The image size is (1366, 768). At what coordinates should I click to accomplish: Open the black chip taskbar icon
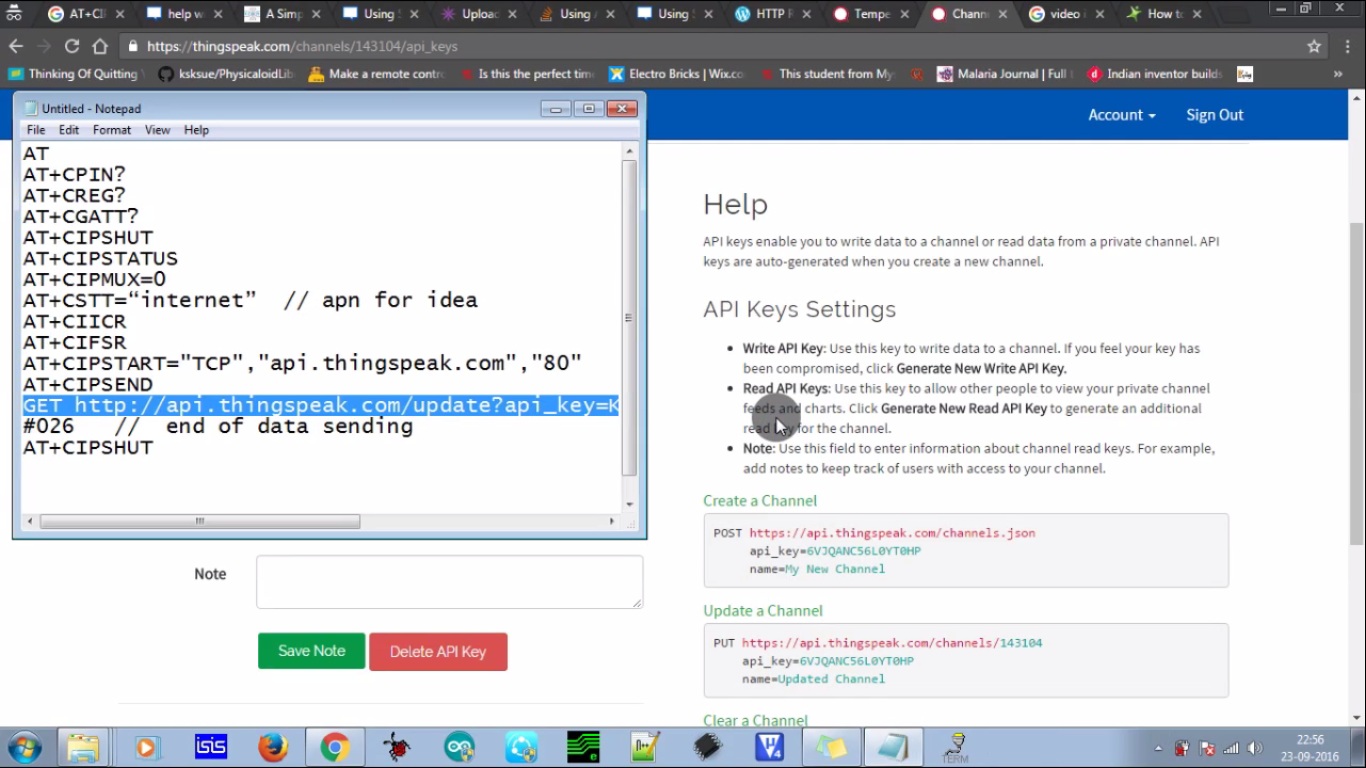coord(708,747)
